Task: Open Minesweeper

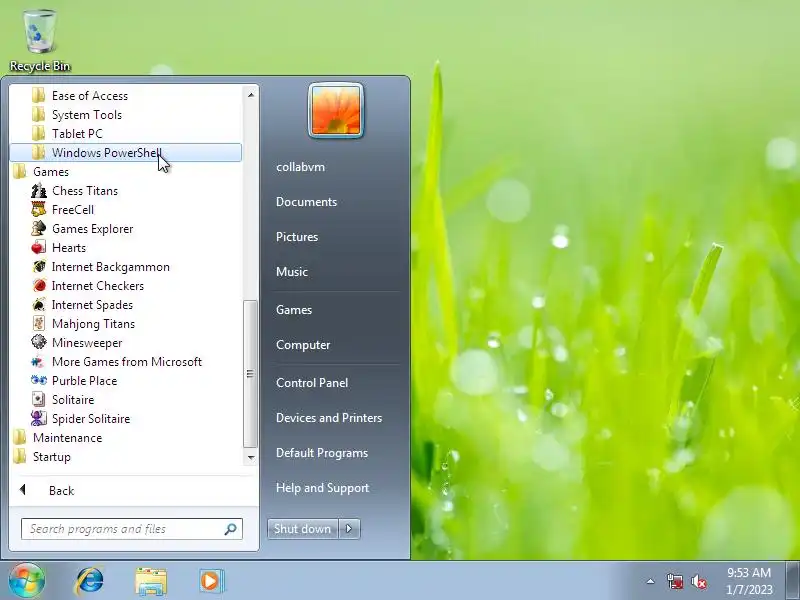Action: pos(87,343)
